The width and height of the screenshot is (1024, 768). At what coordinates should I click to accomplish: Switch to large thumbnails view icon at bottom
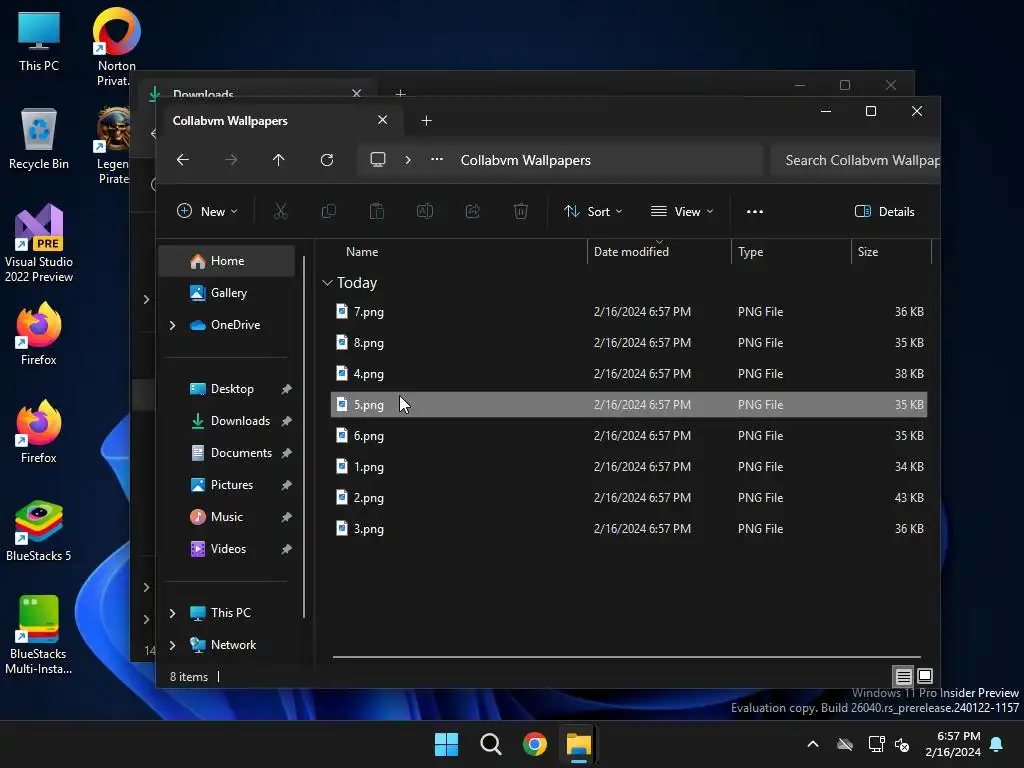925,676
